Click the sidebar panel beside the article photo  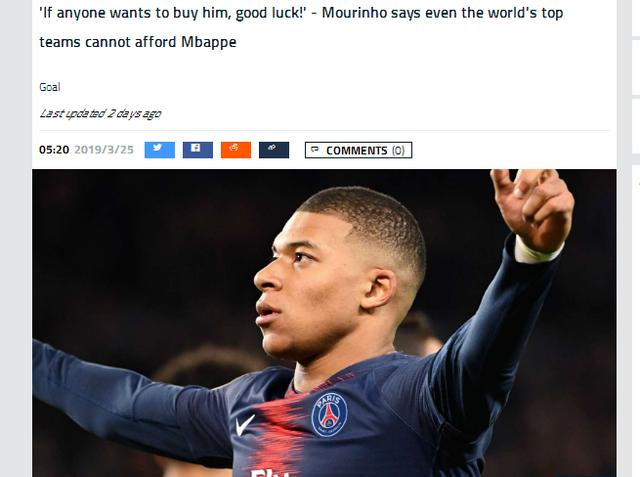[x=636, y=321]
